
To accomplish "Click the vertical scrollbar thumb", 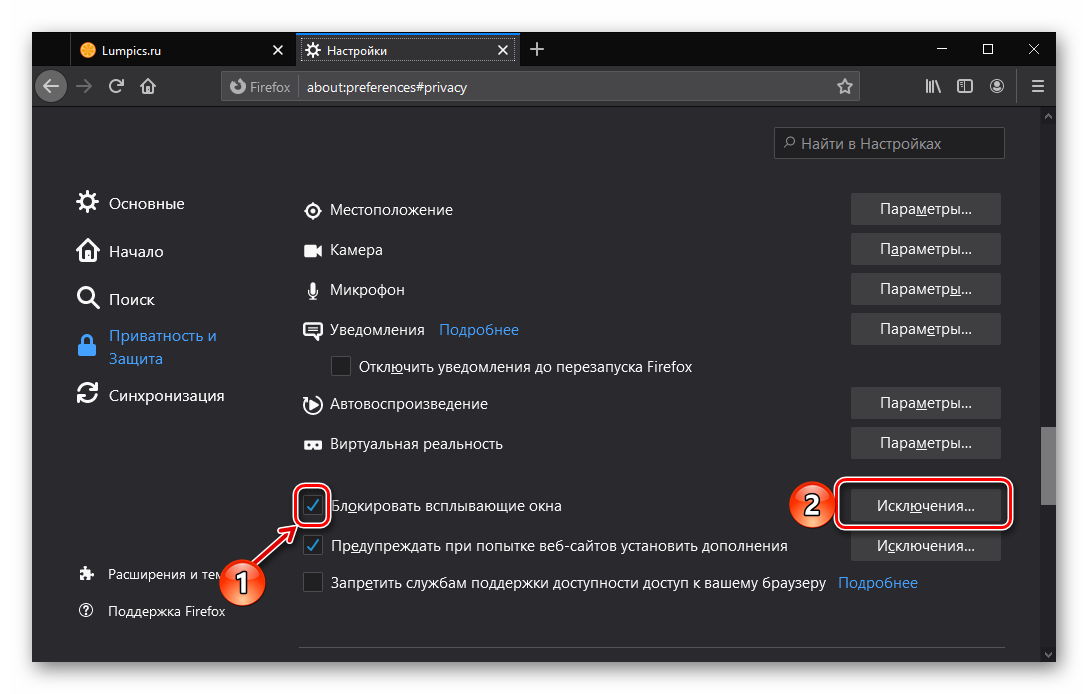I will [1048, 466].
